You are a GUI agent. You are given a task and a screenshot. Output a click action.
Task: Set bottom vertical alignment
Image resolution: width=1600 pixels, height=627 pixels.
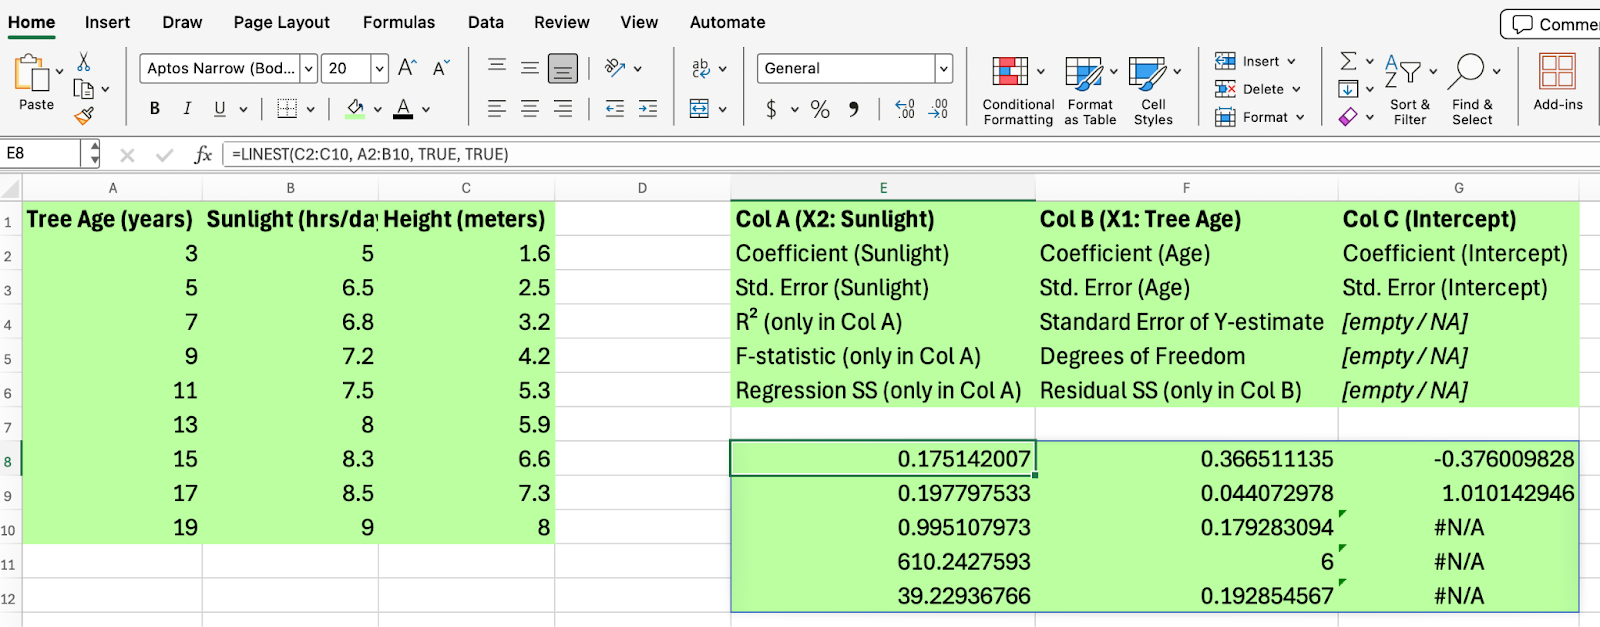(x=563, y=68)
